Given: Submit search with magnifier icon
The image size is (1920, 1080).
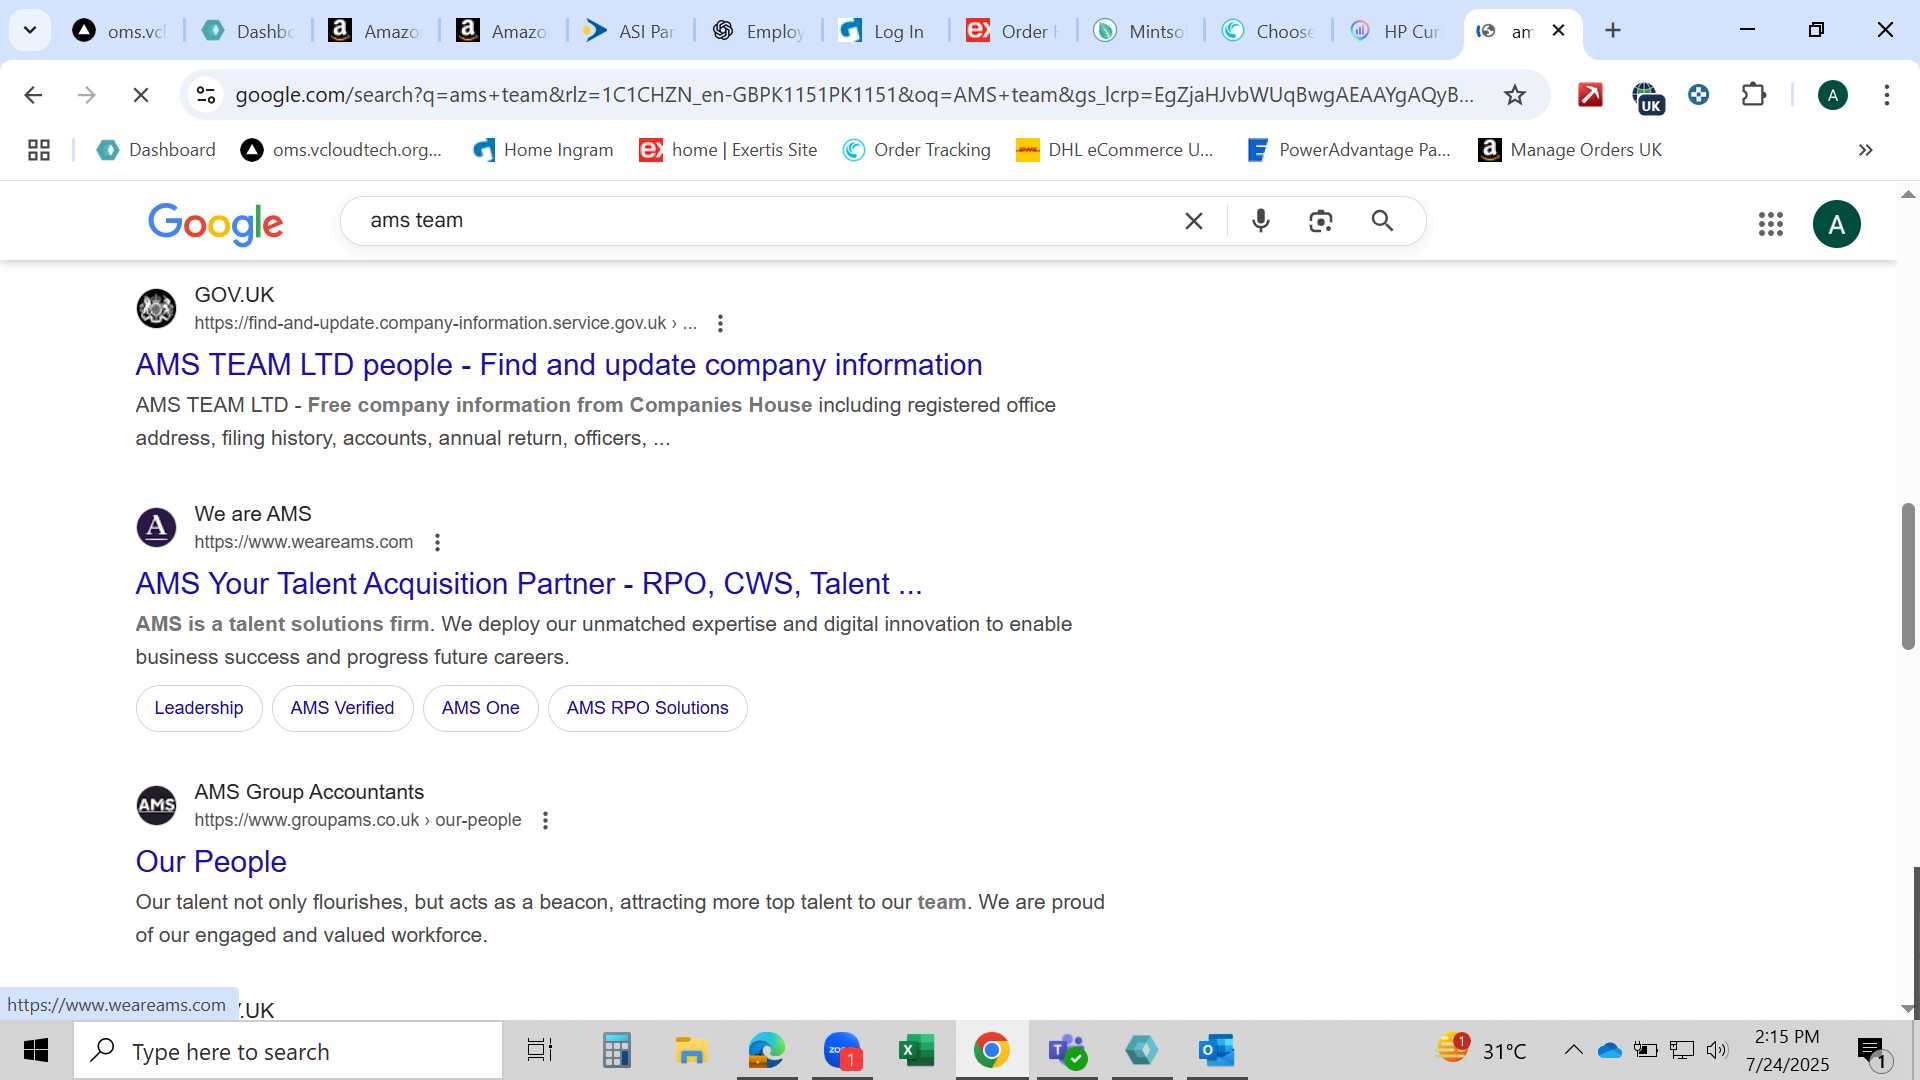Looking at the screenshot, I should tap(1382, 221).
